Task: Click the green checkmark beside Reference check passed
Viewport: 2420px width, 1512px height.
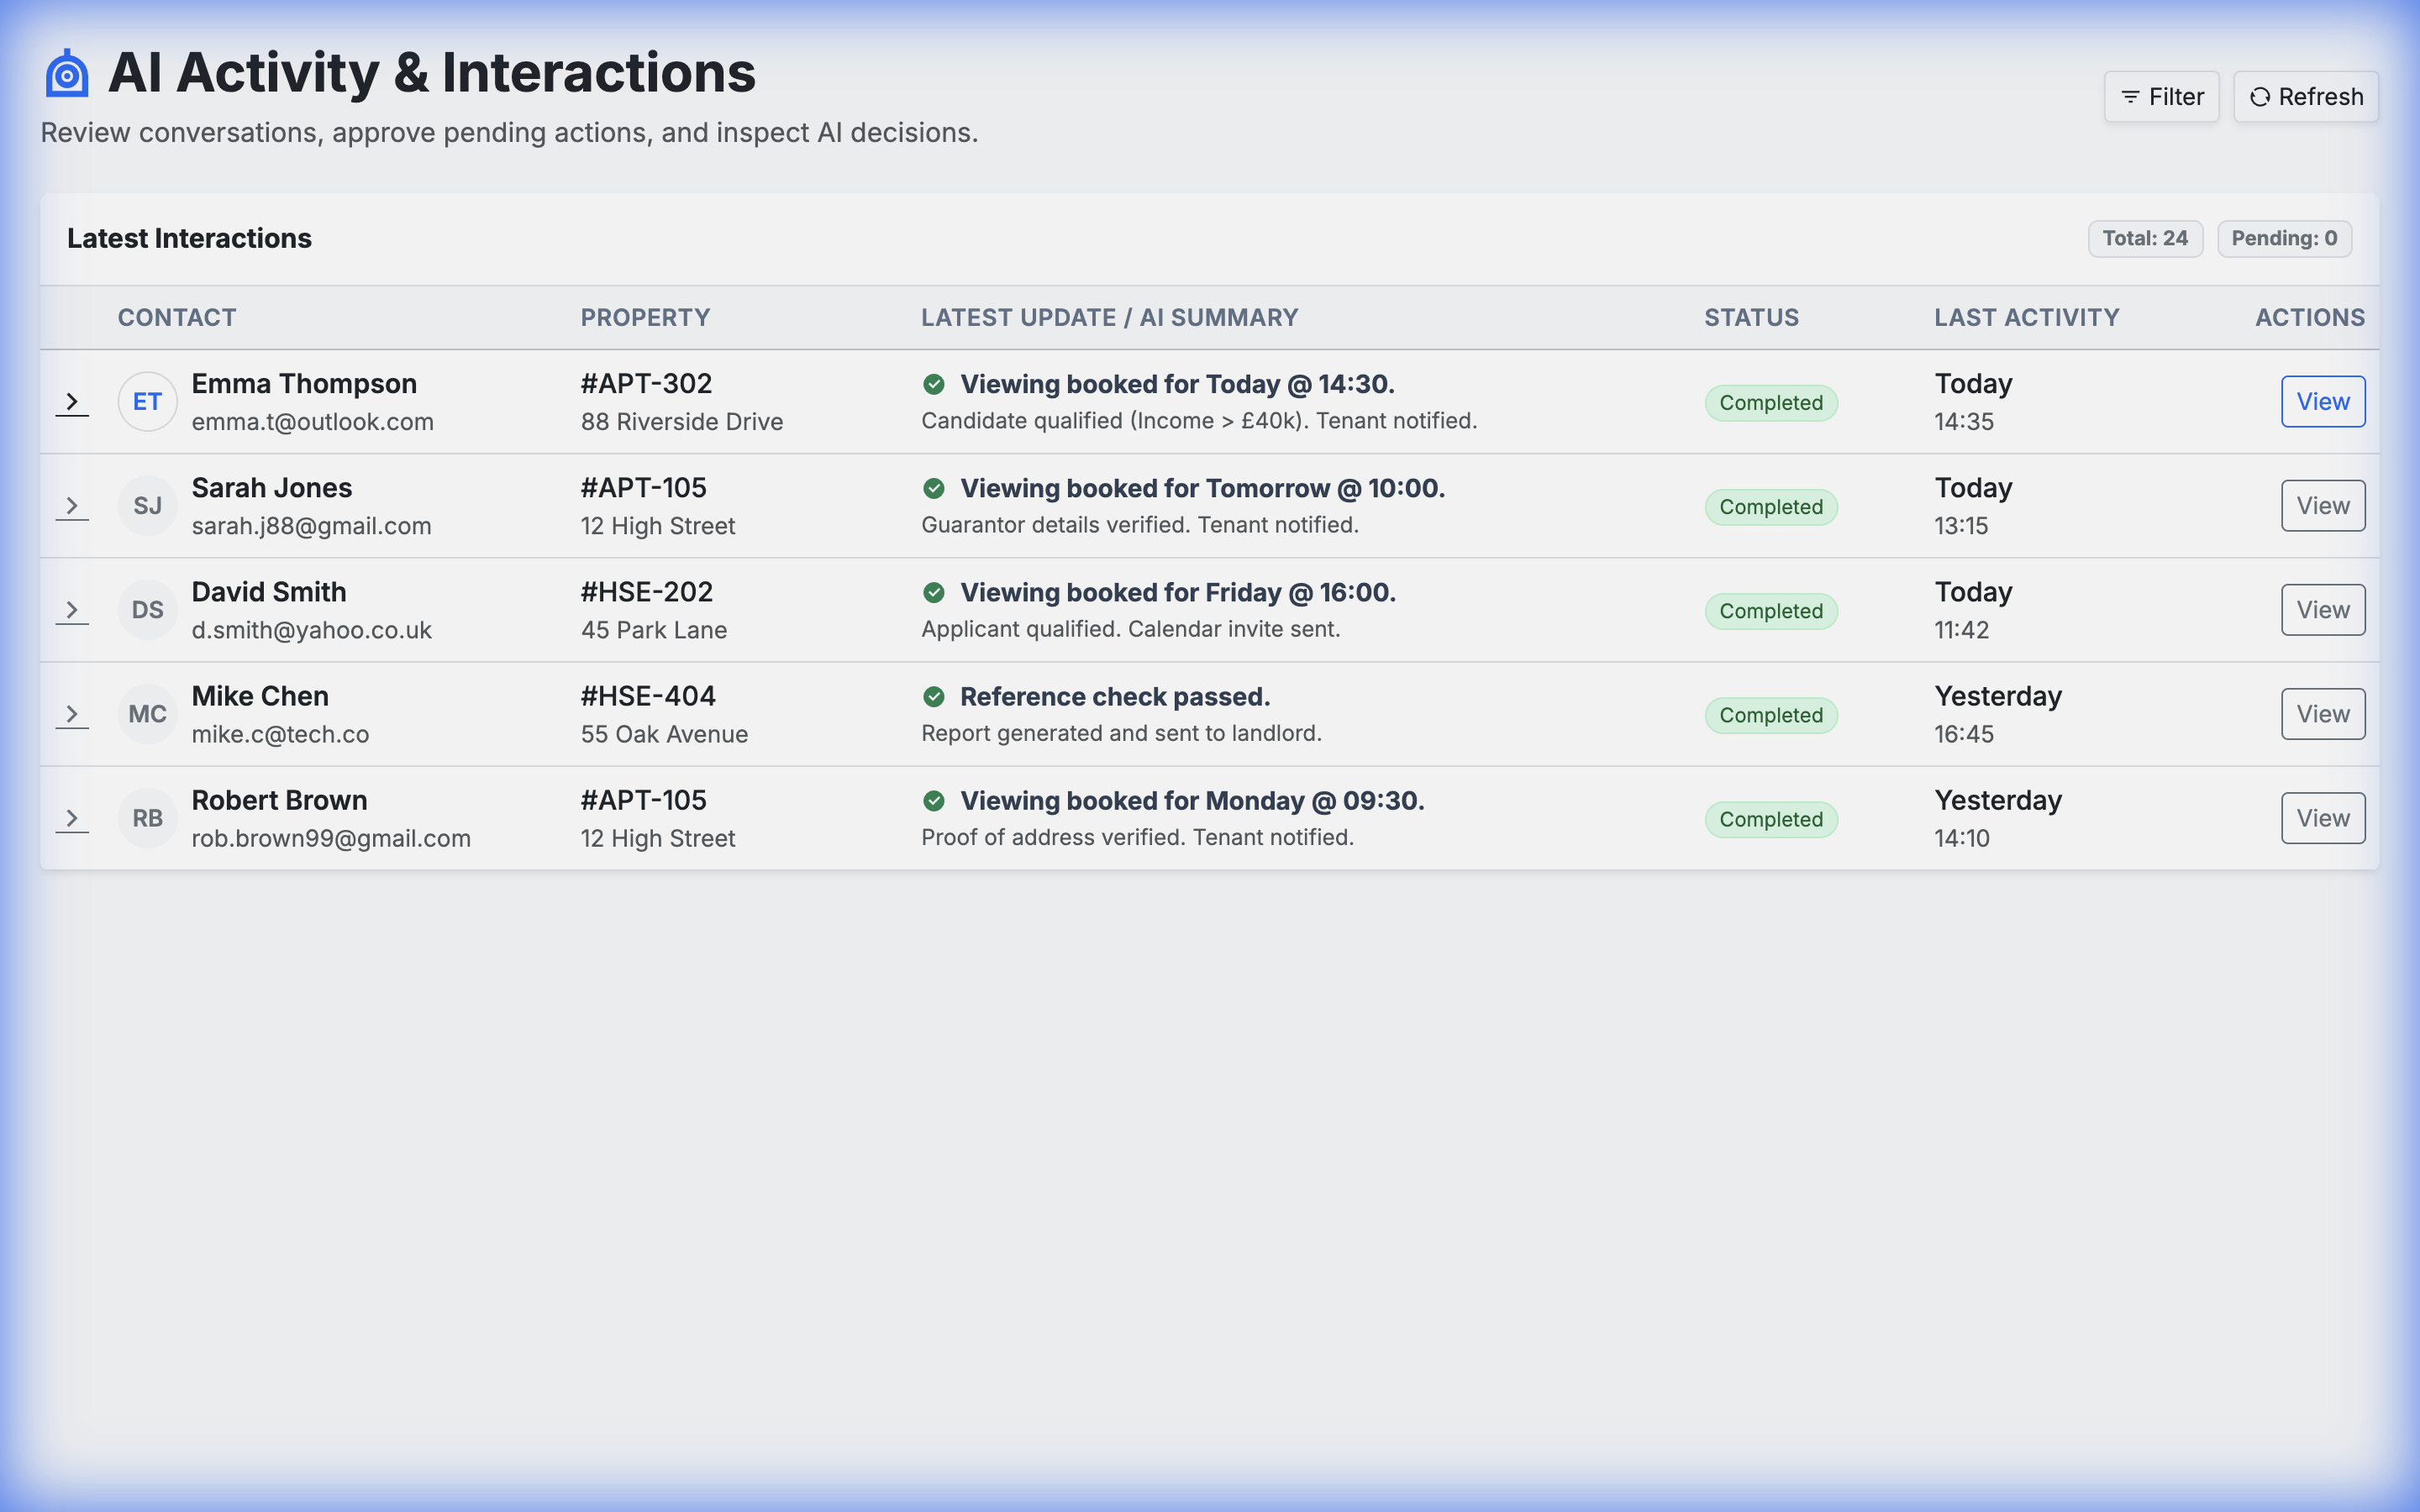Action: click(934, 696)
